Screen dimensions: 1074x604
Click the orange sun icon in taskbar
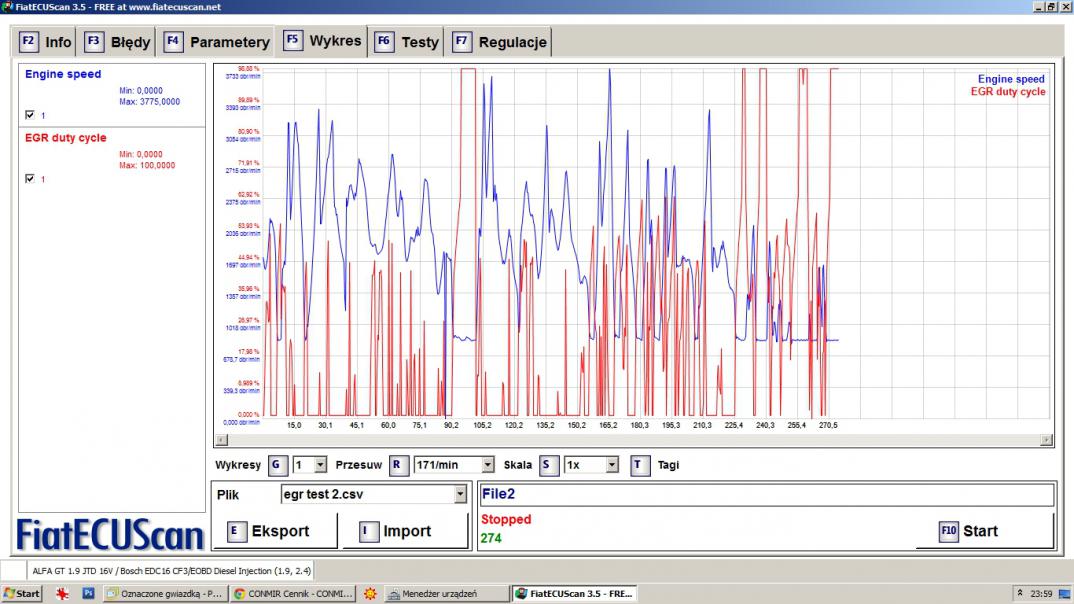click(x=371, y=593)
